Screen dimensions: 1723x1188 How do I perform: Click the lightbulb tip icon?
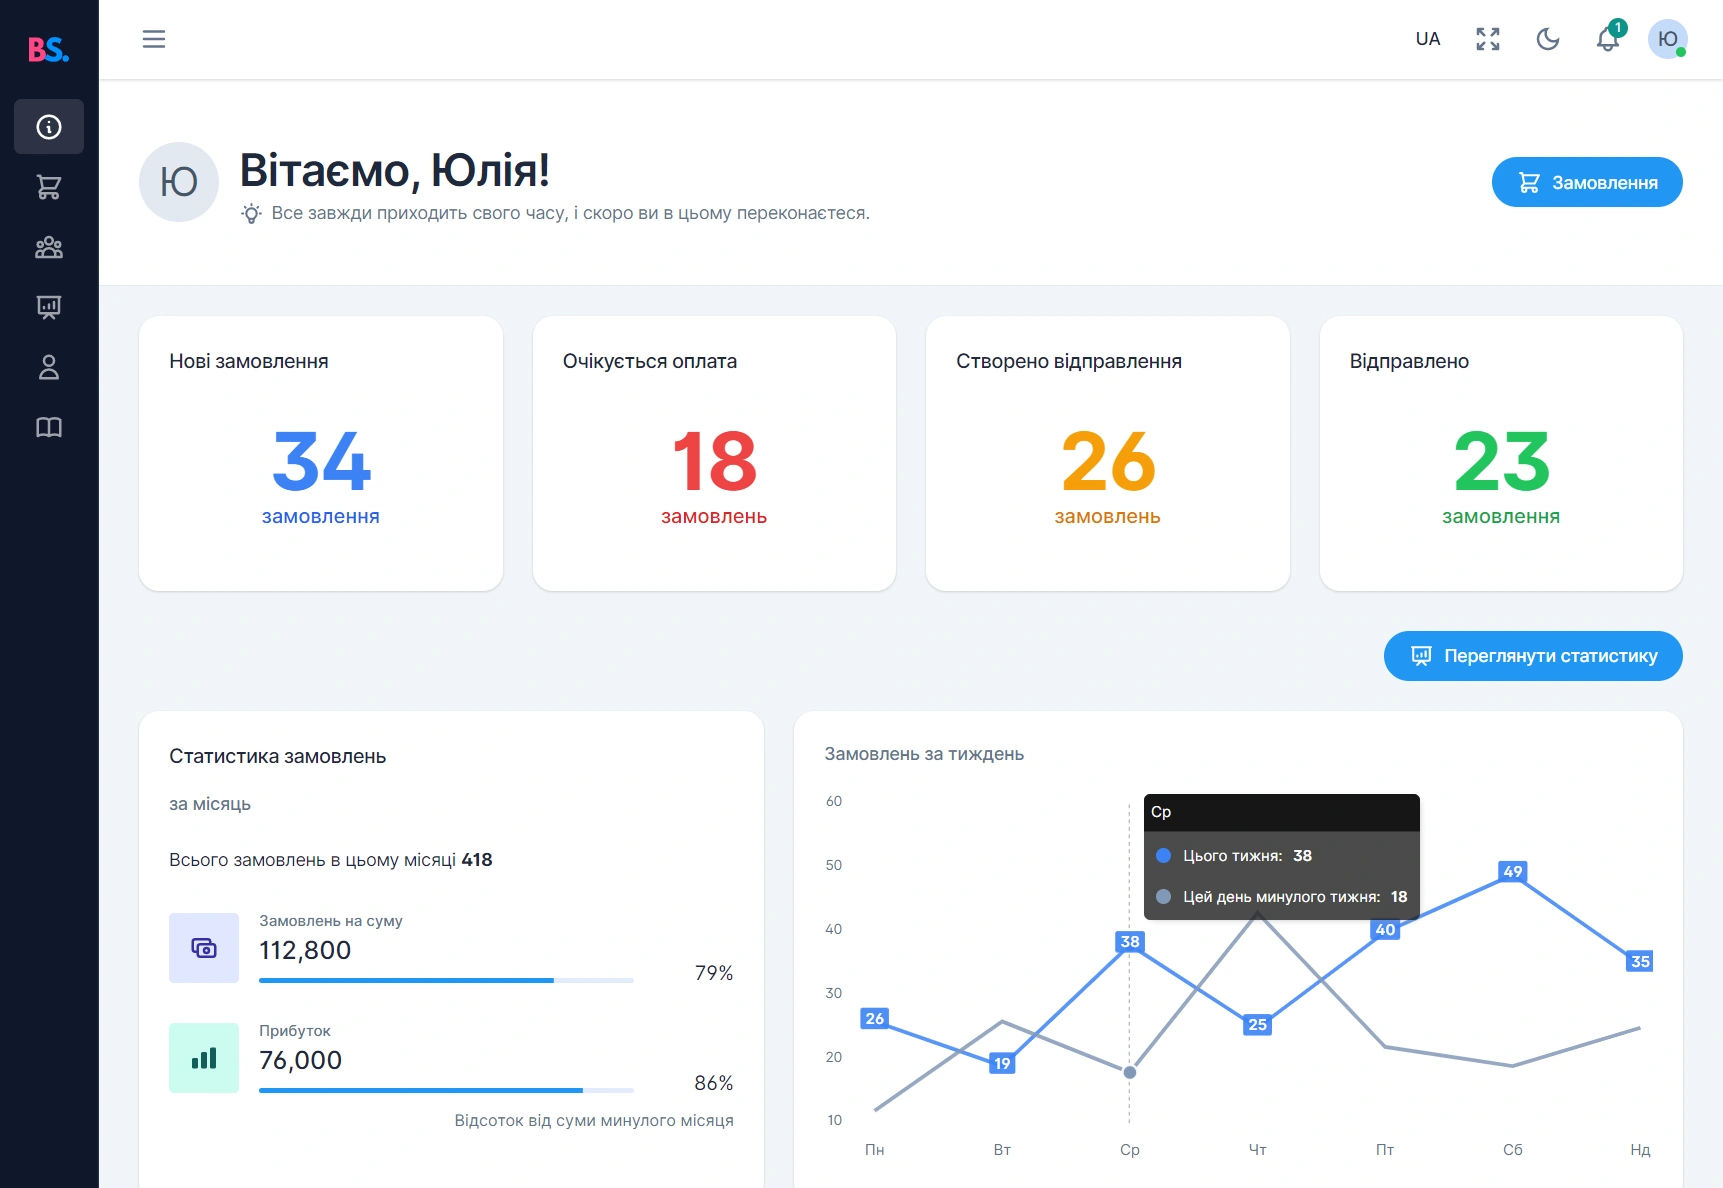pyautogui.click(x=252, y=213)
